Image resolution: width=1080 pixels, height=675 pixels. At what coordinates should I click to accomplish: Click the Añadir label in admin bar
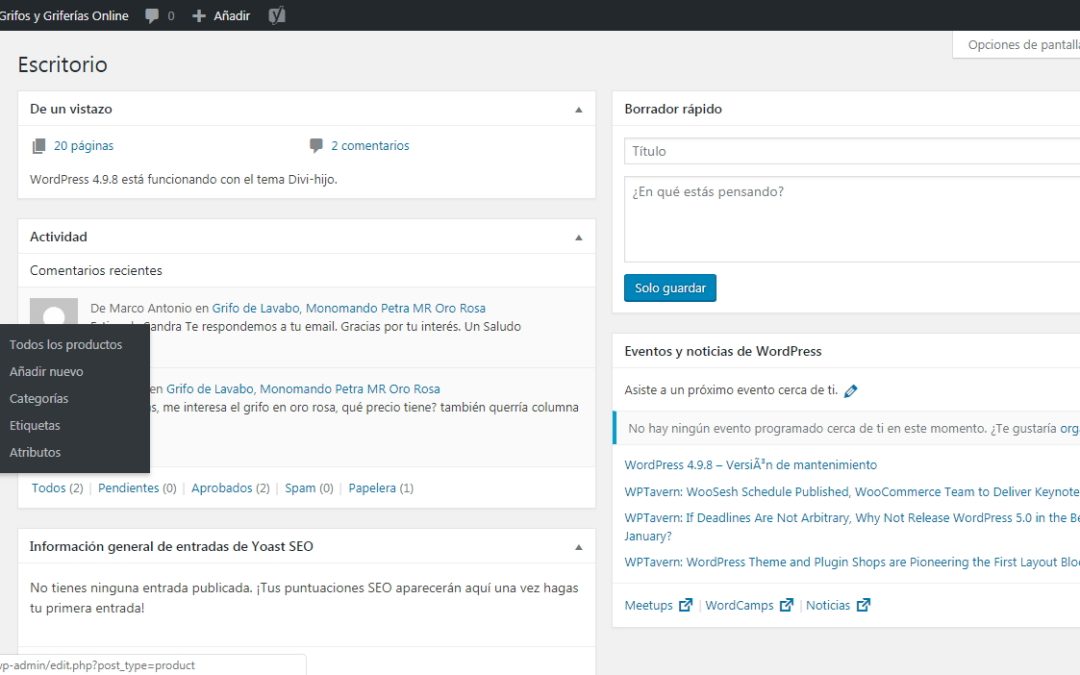(231, 16)
